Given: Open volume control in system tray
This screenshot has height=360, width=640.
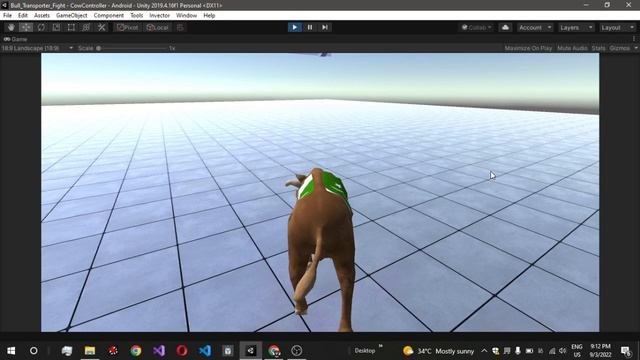Looking at the screenshot, I should pyautogui.click(x=563, y=351).
